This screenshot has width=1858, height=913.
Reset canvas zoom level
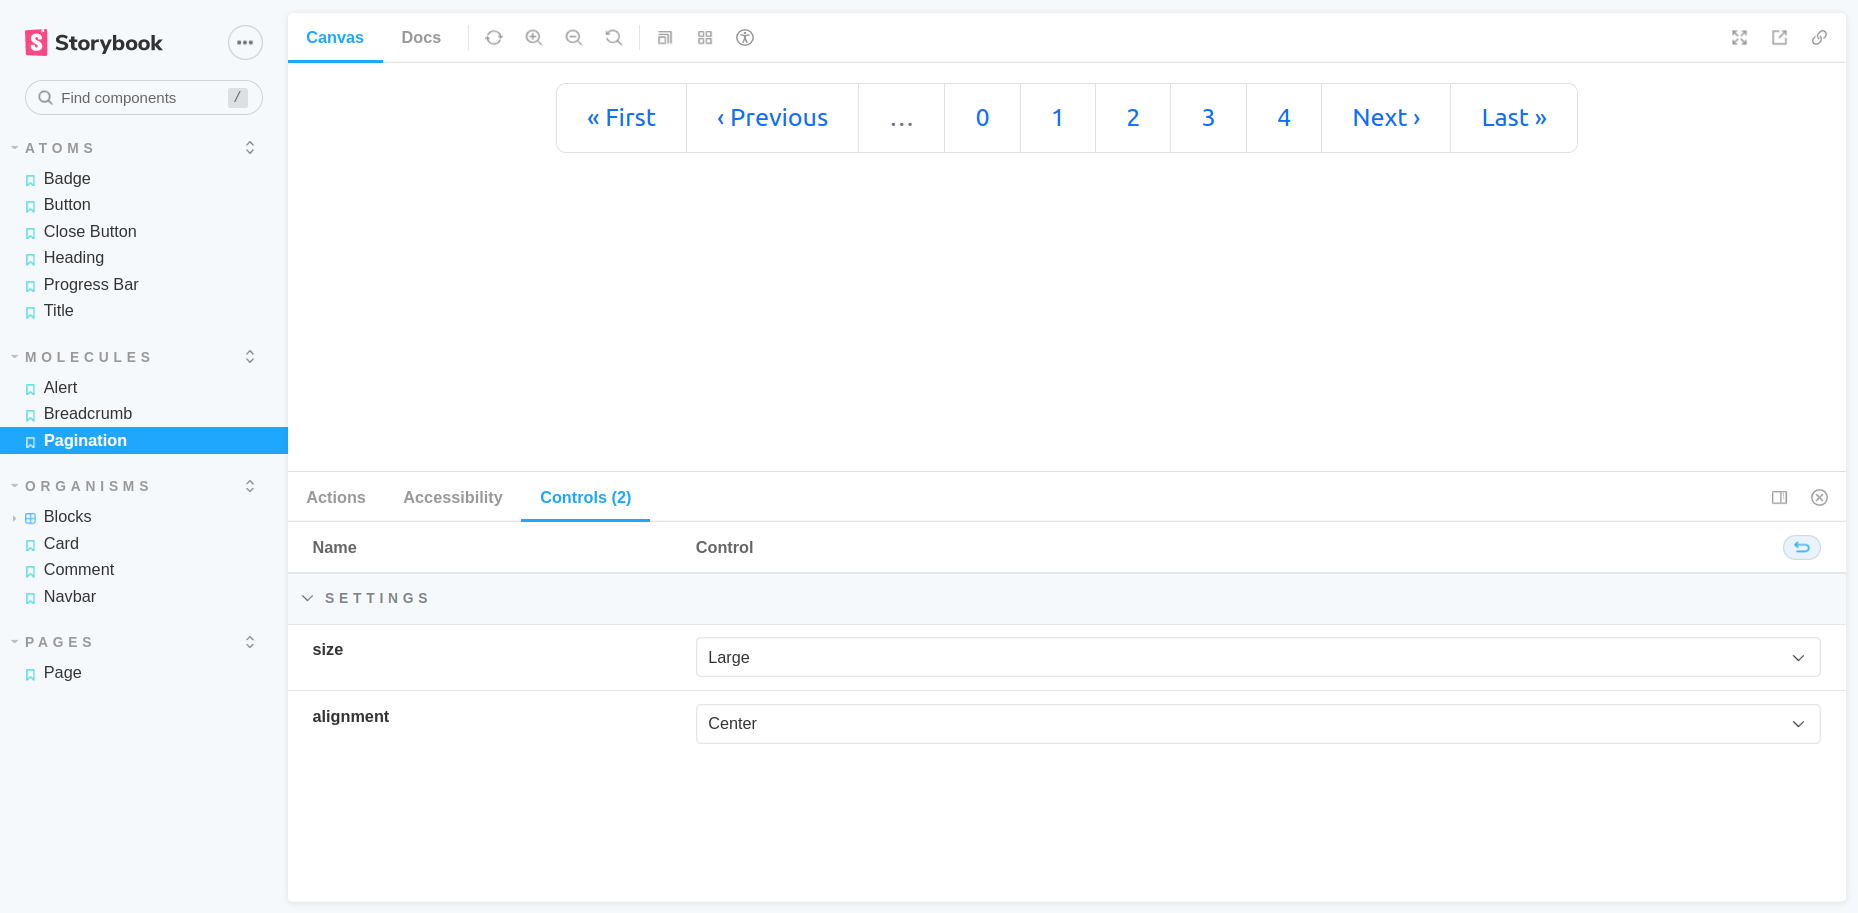pyautogui.click(x=614, y=38)
